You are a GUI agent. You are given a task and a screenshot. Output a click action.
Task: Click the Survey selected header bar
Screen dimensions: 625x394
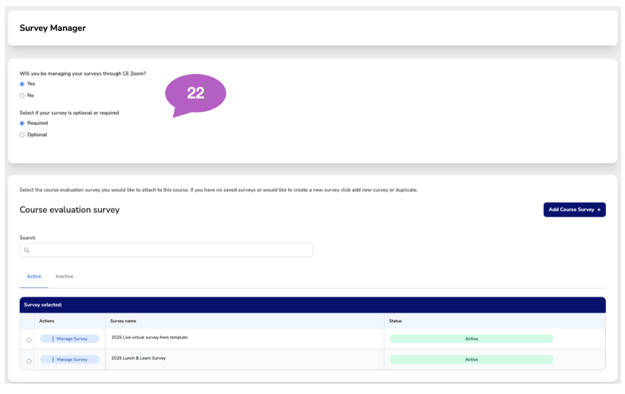312,305
